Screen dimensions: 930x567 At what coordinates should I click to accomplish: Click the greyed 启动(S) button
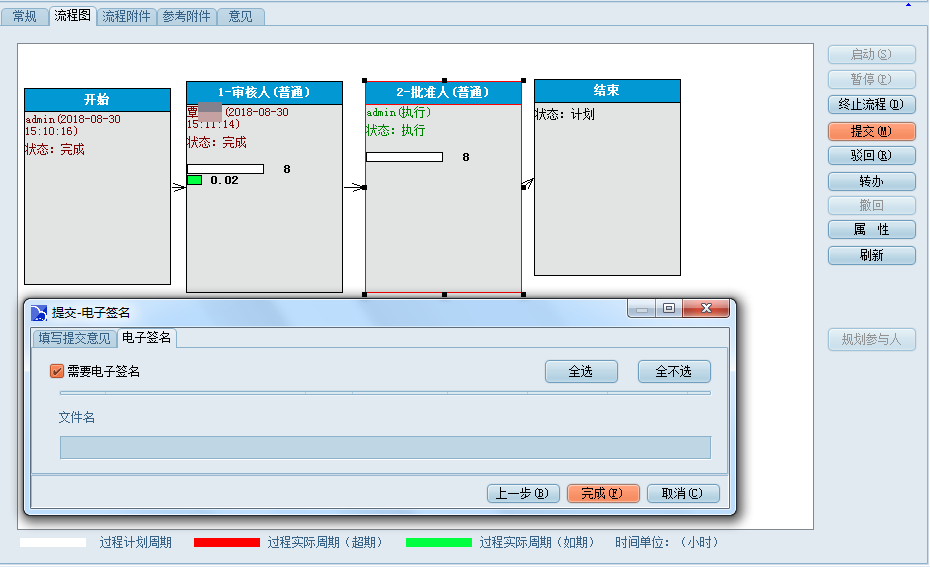pyautogui.click(x=871, y=55)
